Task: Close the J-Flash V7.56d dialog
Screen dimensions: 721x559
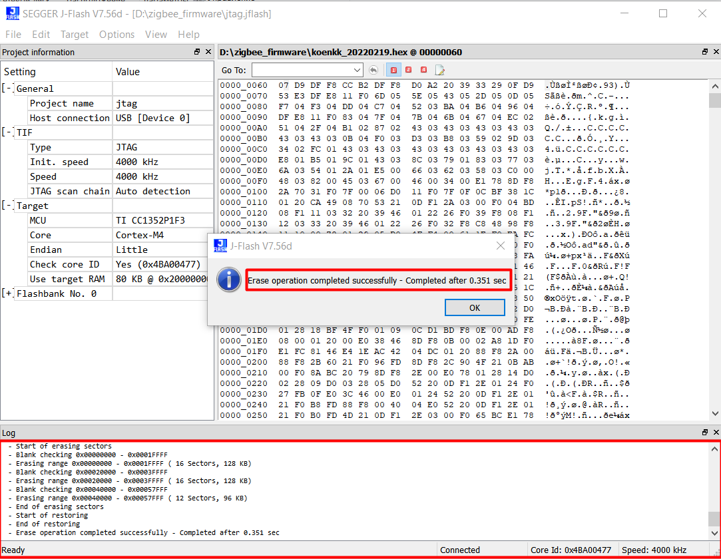Action: (501, 246)
